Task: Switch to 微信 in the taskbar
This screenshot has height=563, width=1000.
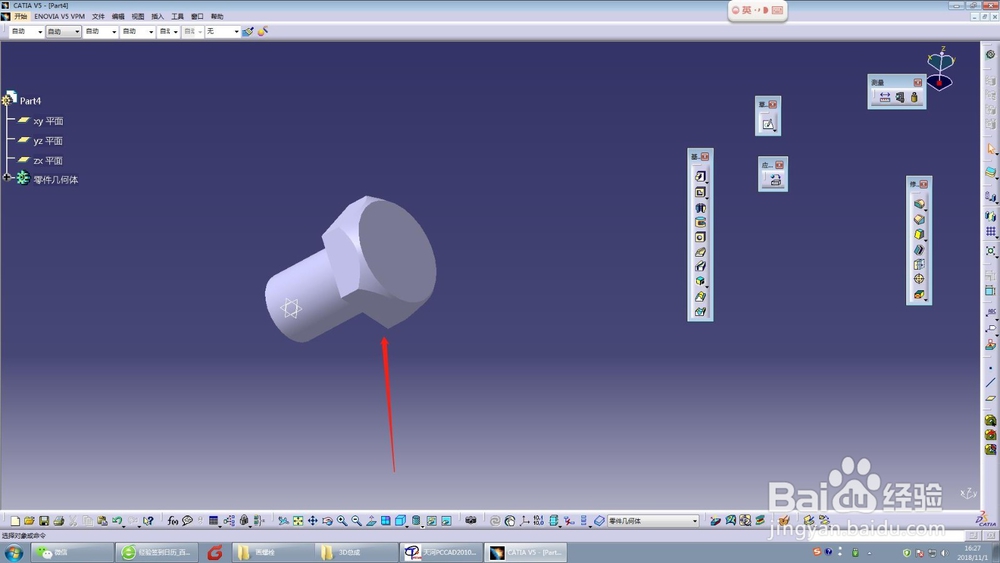Action: pos(71,552)
